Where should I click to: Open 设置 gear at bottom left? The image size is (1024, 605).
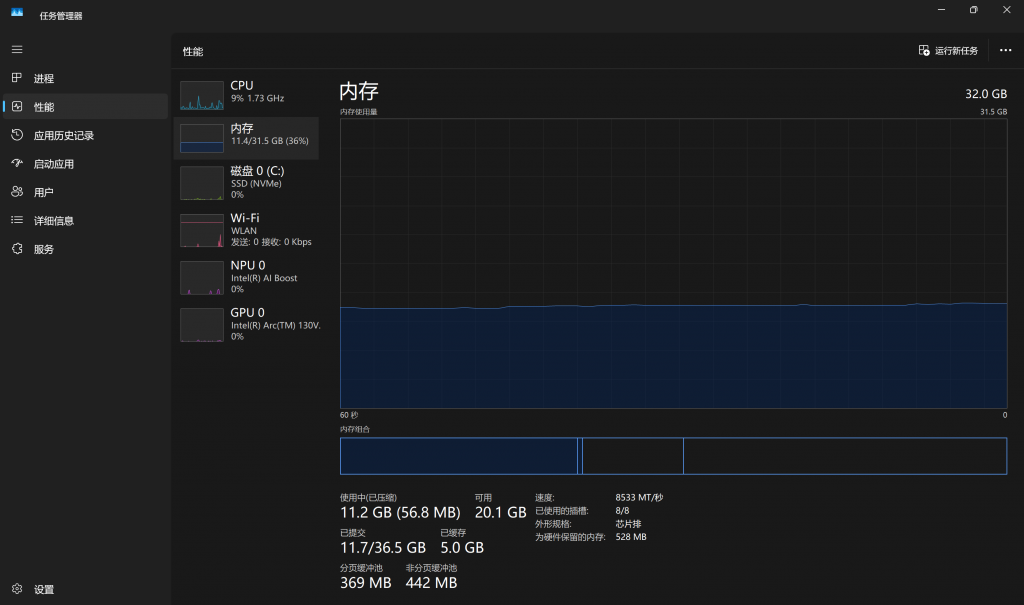coord(17,589)
